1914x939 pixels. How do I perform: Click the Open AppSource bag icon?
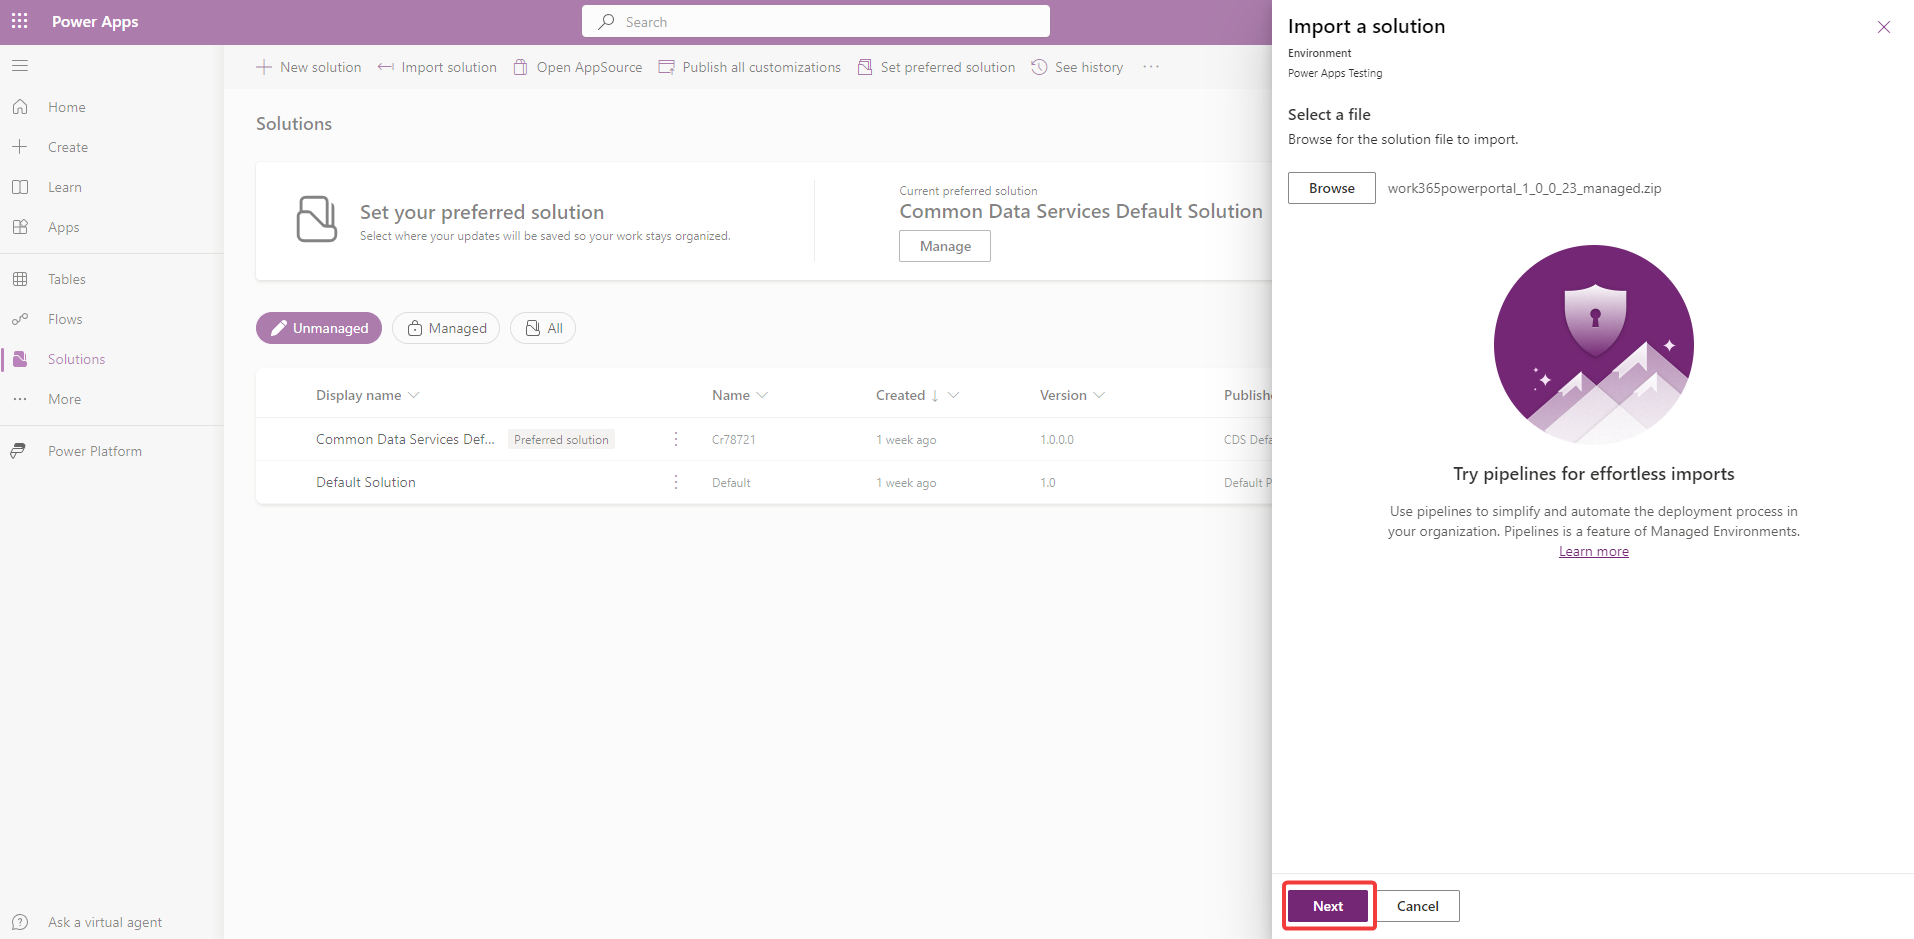(x=520, y=67)
